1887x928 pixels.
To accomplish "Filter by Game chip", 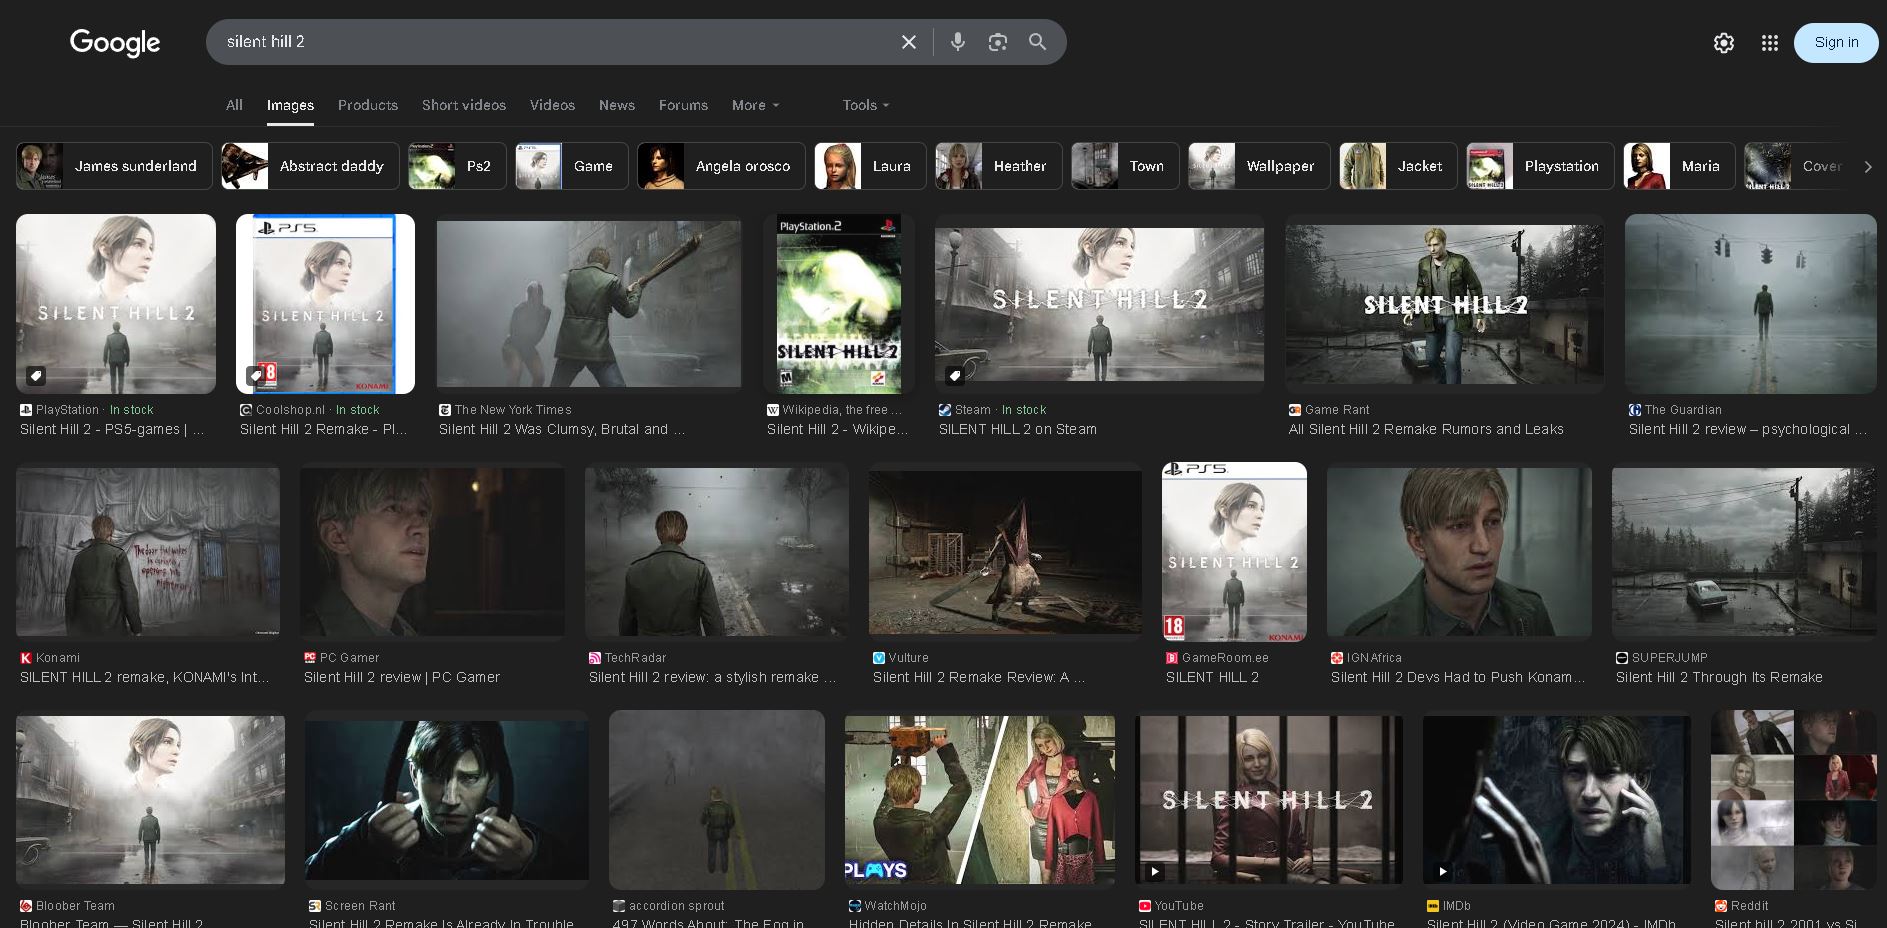I will coord(572,166).
